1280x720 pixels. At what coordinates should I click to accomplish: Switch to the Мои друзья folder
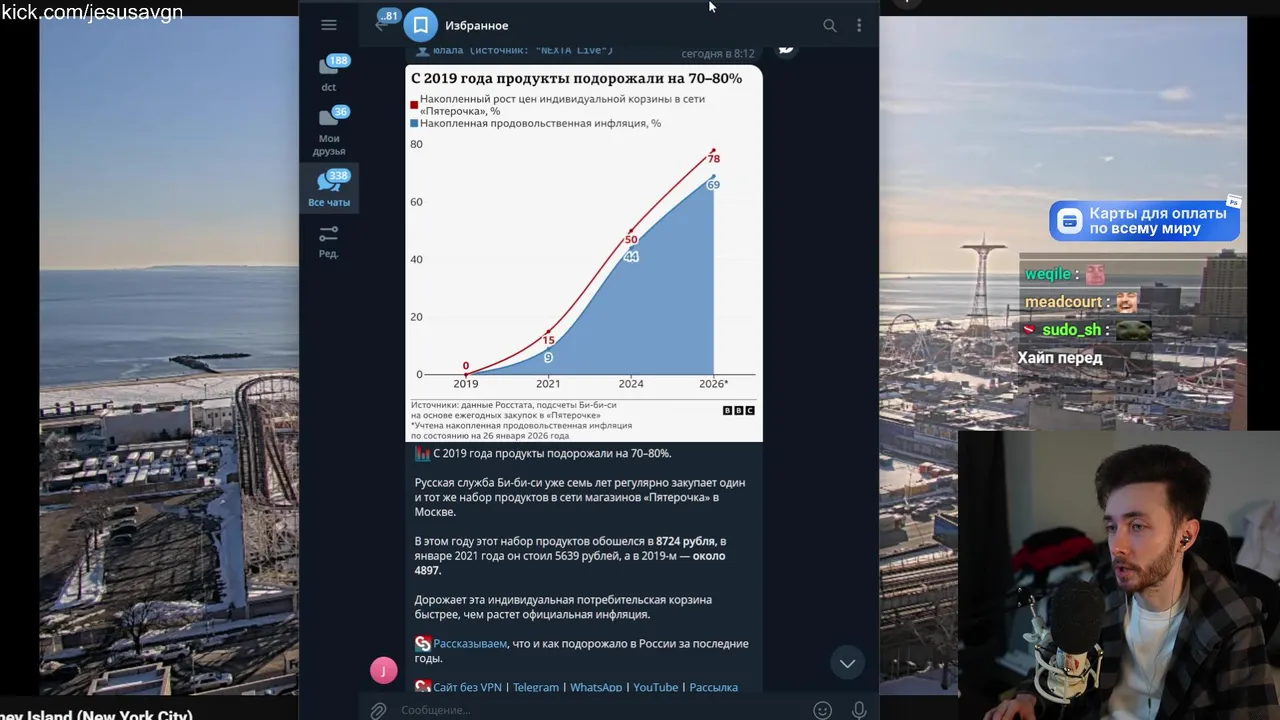click(x=329, y=131)
